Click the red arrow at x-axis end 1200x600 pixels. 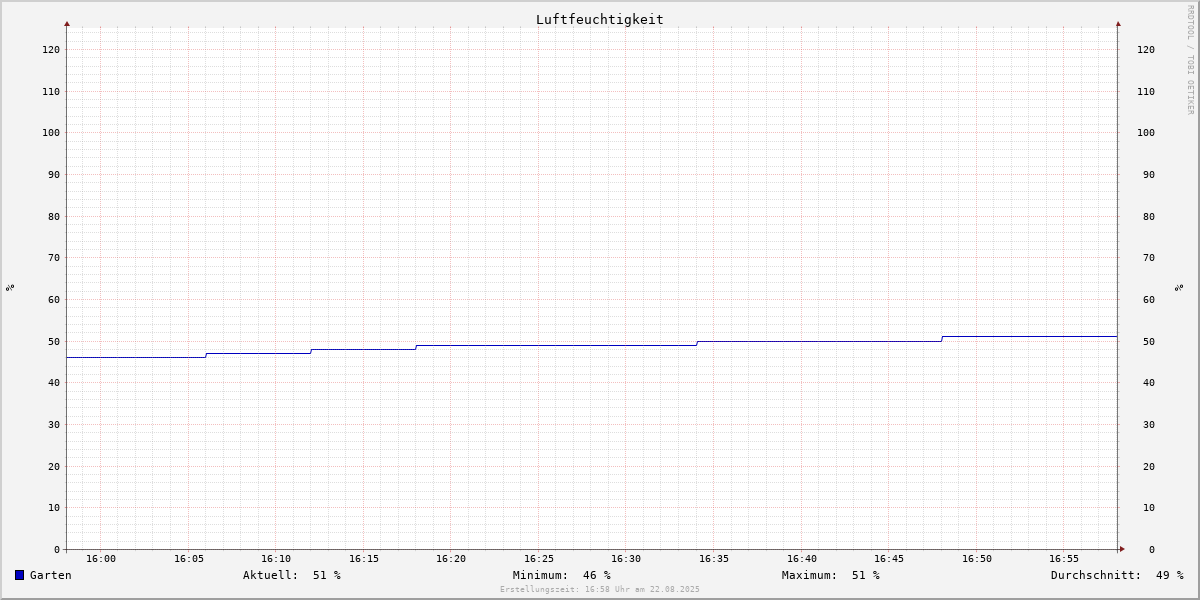point(1122,549)
